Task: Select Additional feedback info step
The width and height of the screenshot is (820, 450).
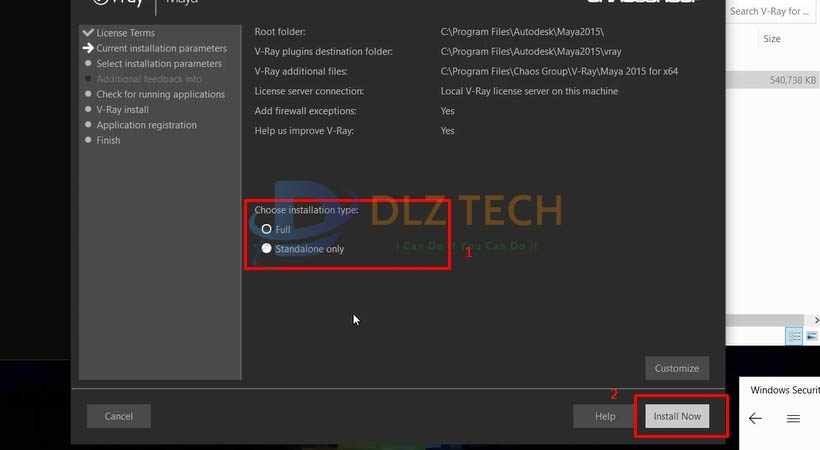Action: click(x=149, y=79)
